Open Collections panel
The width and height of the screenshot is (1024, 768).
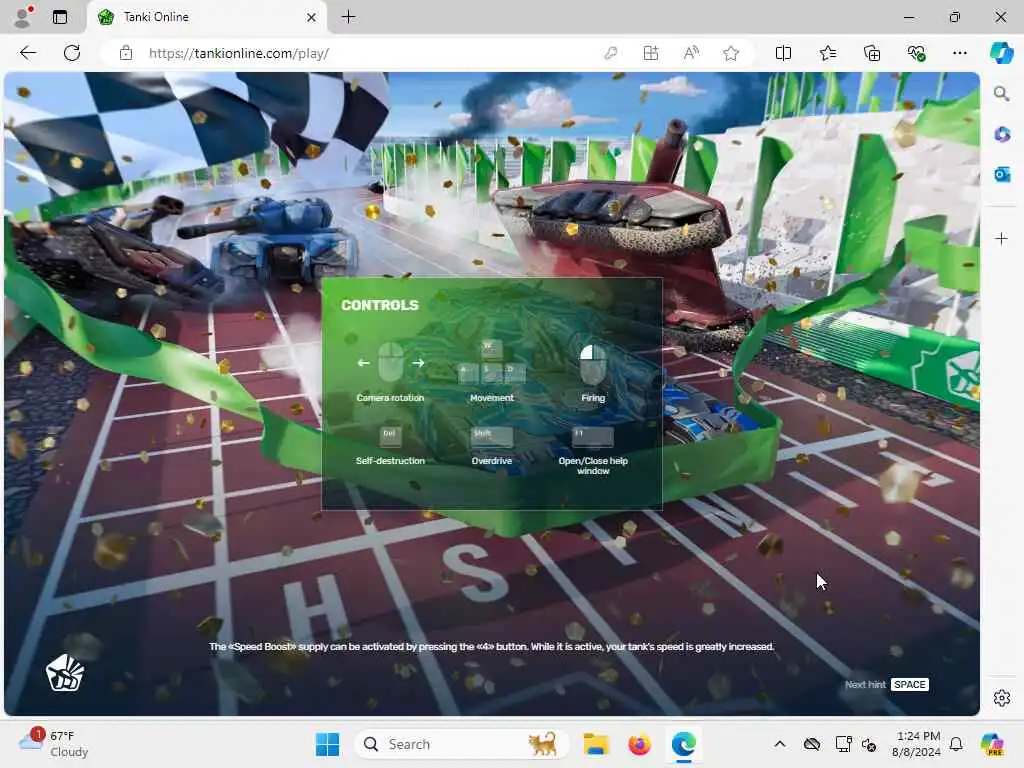click(x=872, y=53)
